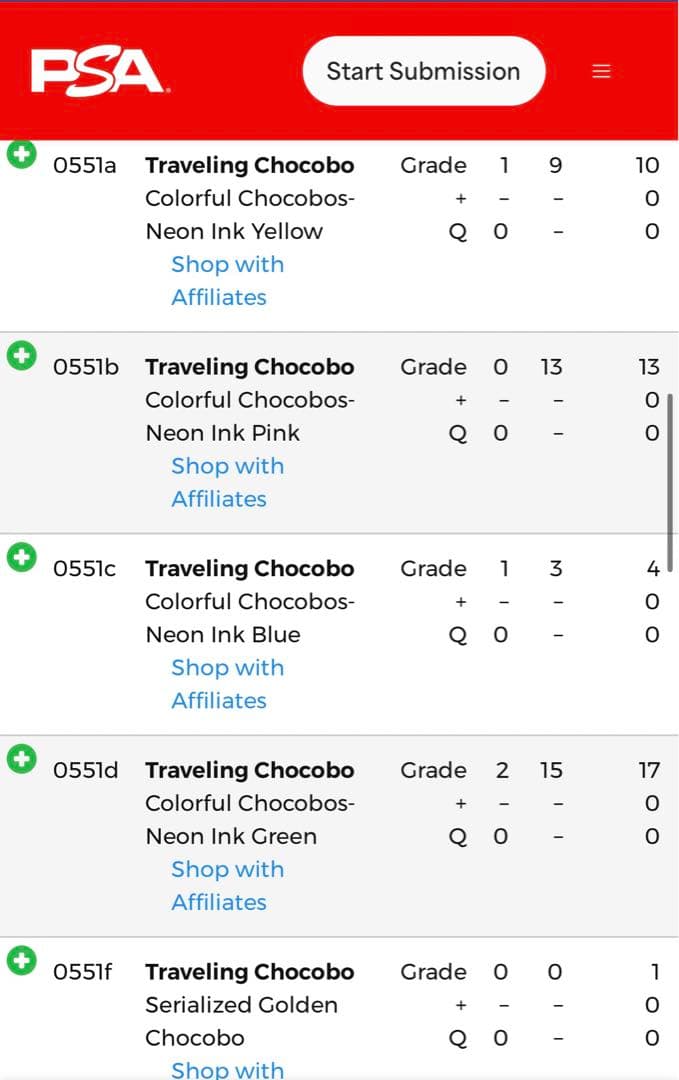Expand row 0551f with green plus icon
The image size is (679, 1080).
click(21, 961)
